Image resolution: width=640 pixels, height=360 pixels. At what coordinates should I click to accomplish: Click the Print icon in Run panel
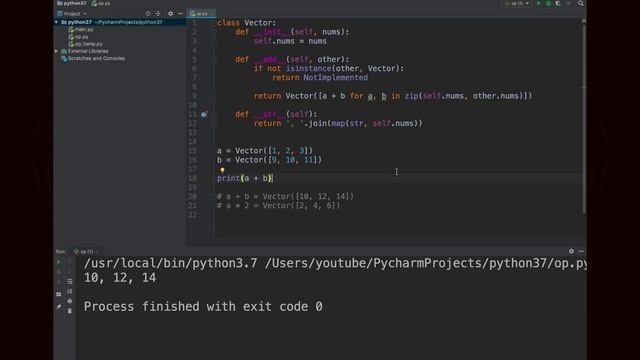click(x=70, y=301)
